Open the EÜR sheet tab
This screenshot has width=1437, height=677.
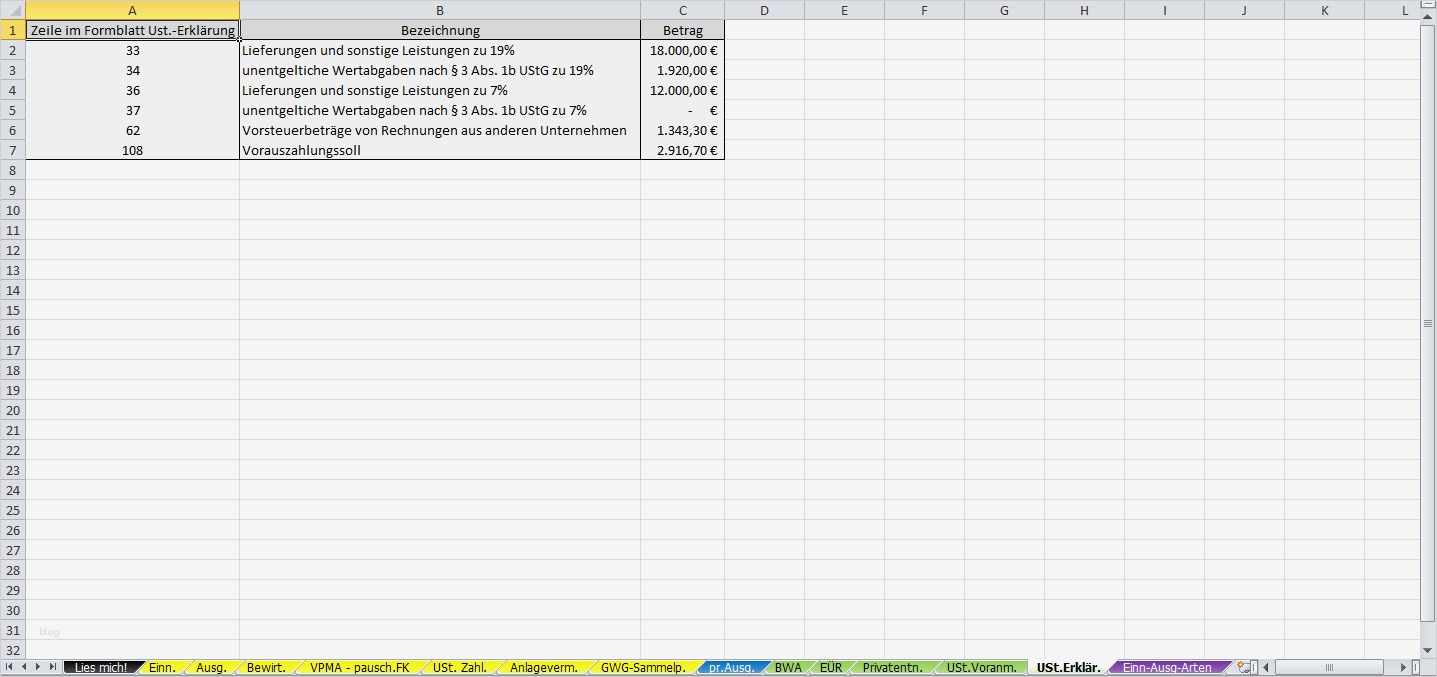tap(831, 667)
